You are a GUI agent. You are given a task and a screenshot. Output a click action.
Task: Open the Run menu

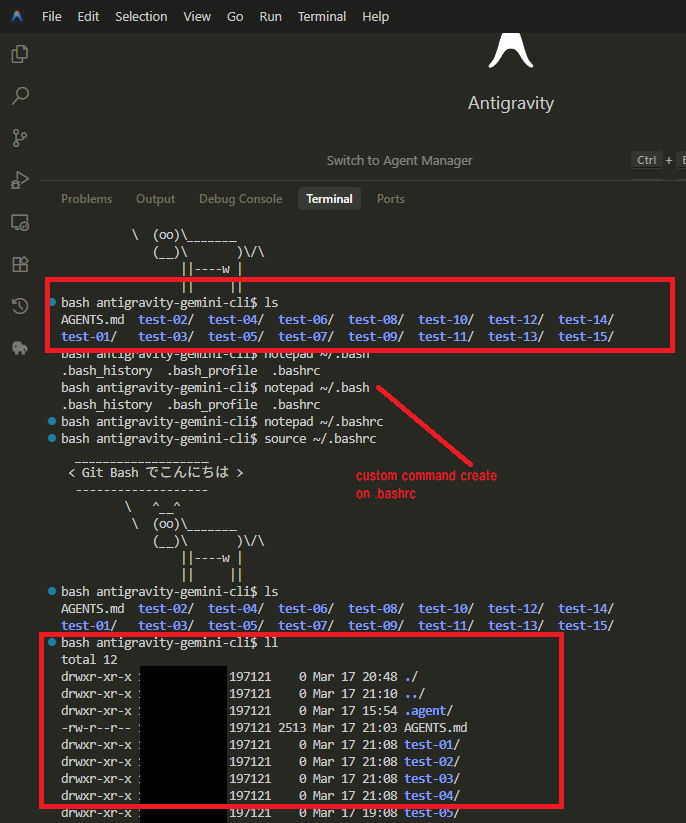(x=270, y=17)
